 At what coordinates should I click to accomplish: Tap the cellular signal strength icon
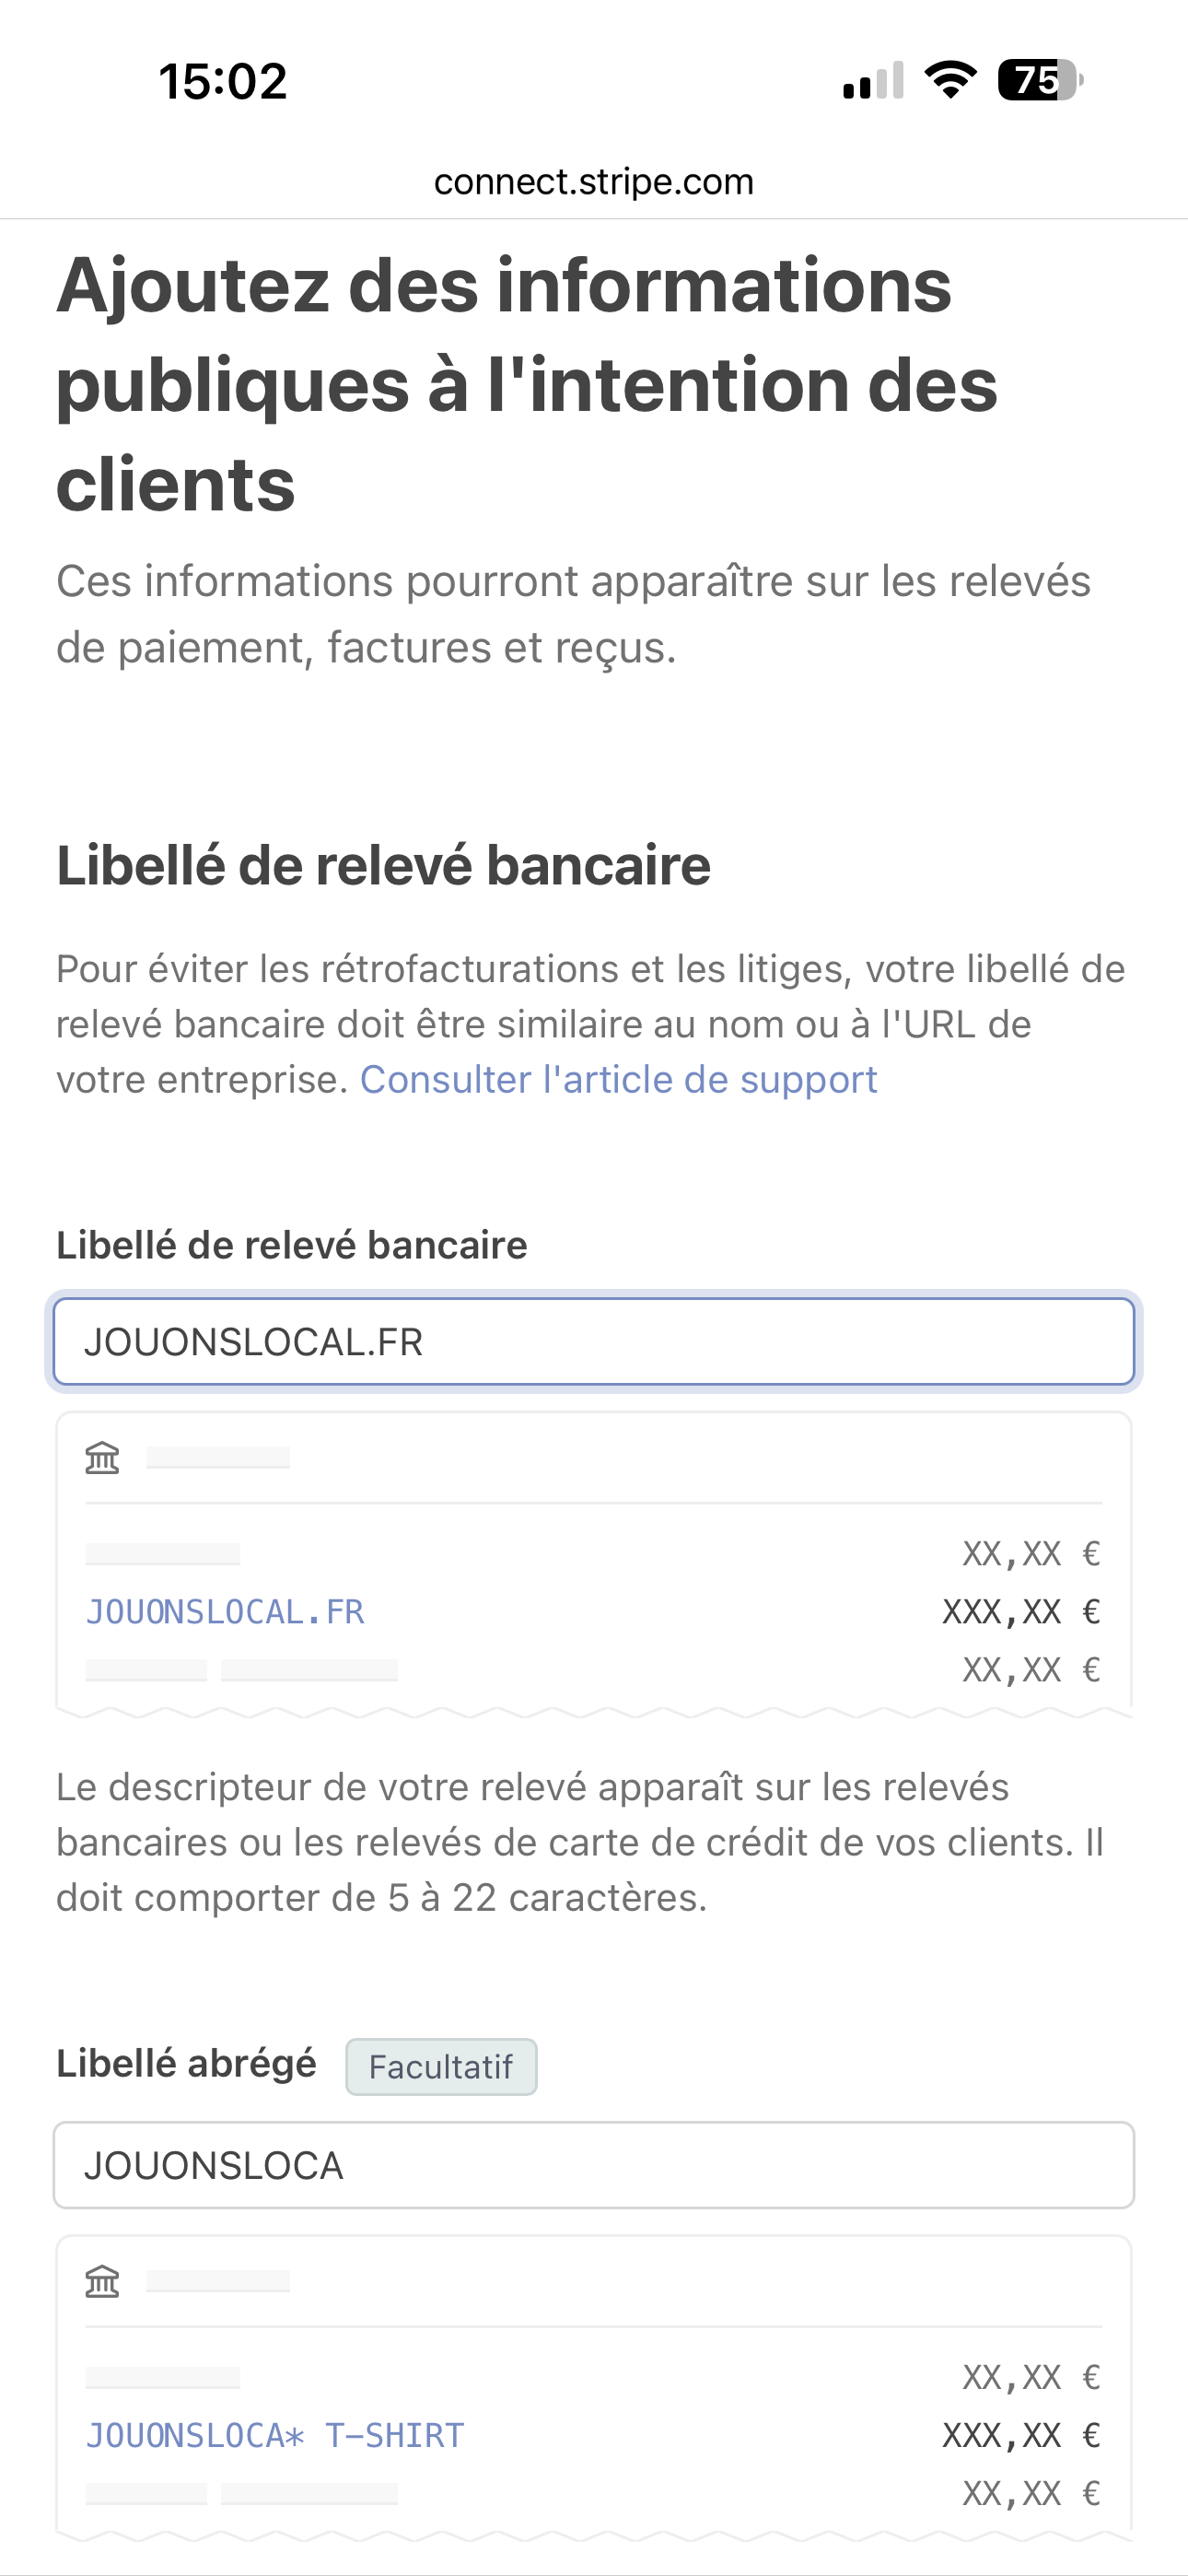[873, 81]
